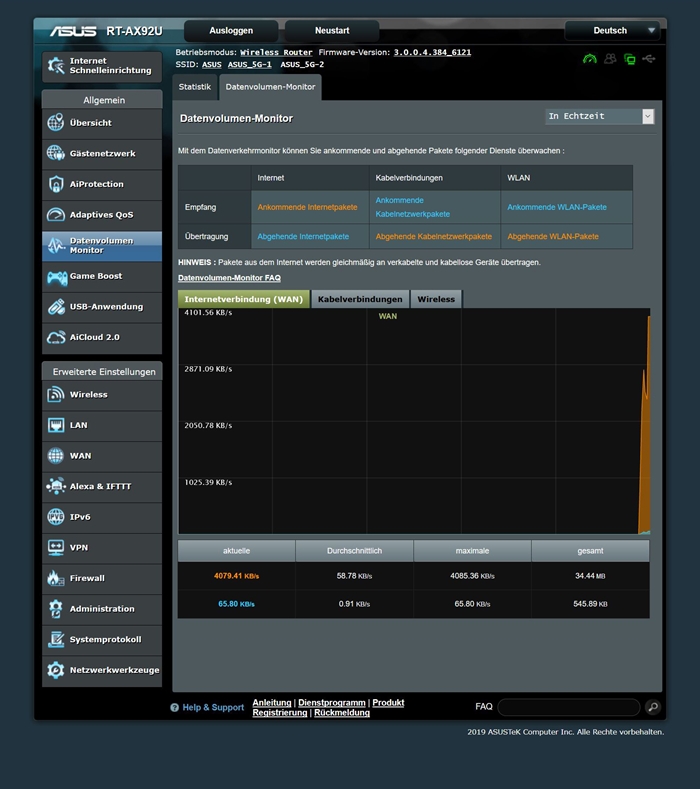700x789 pixels.
Task: Click the 65.80 KB/s blue aktuelle value
Action: click(236, 604)
